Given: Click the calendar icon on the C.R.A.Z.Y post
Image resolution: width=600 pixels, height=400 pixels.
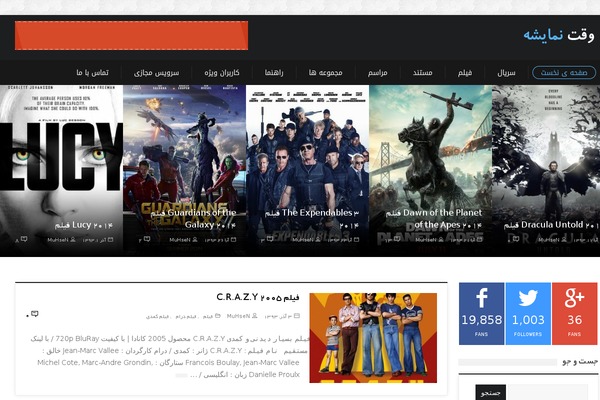Looking at the screenshot, I should 297,316.
